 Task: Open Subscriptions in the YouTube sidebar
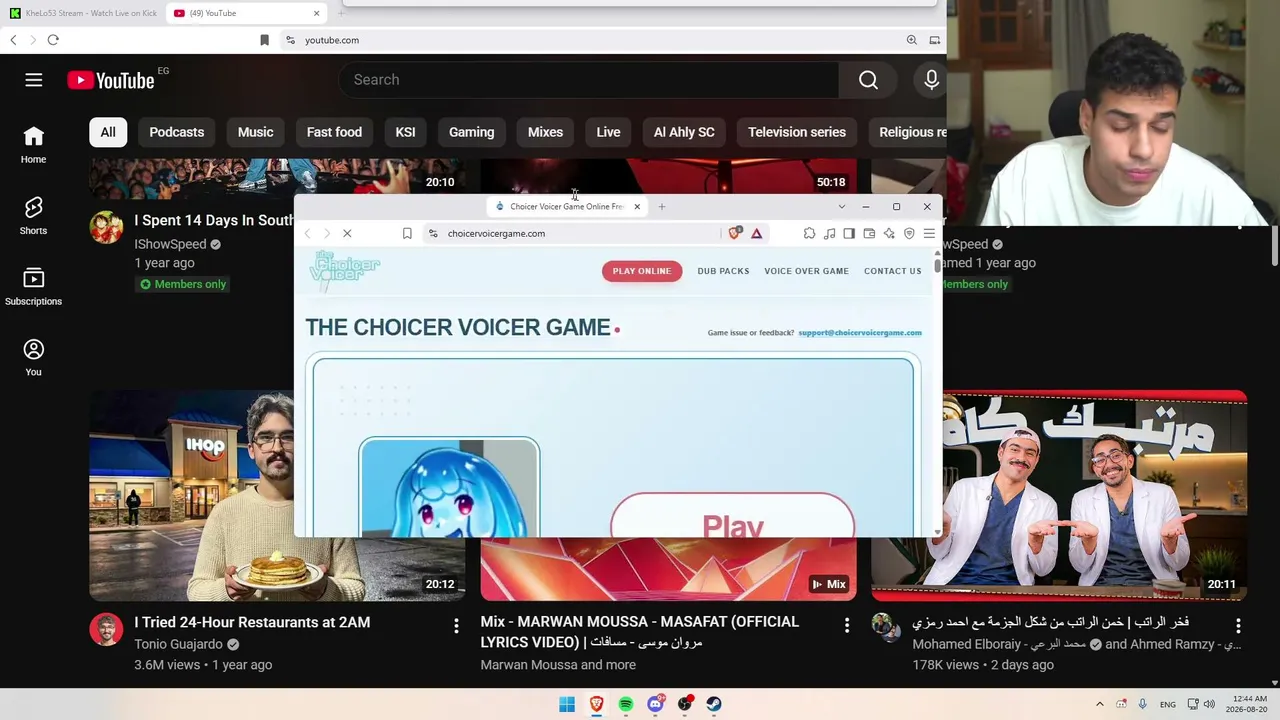click(33, 287)
